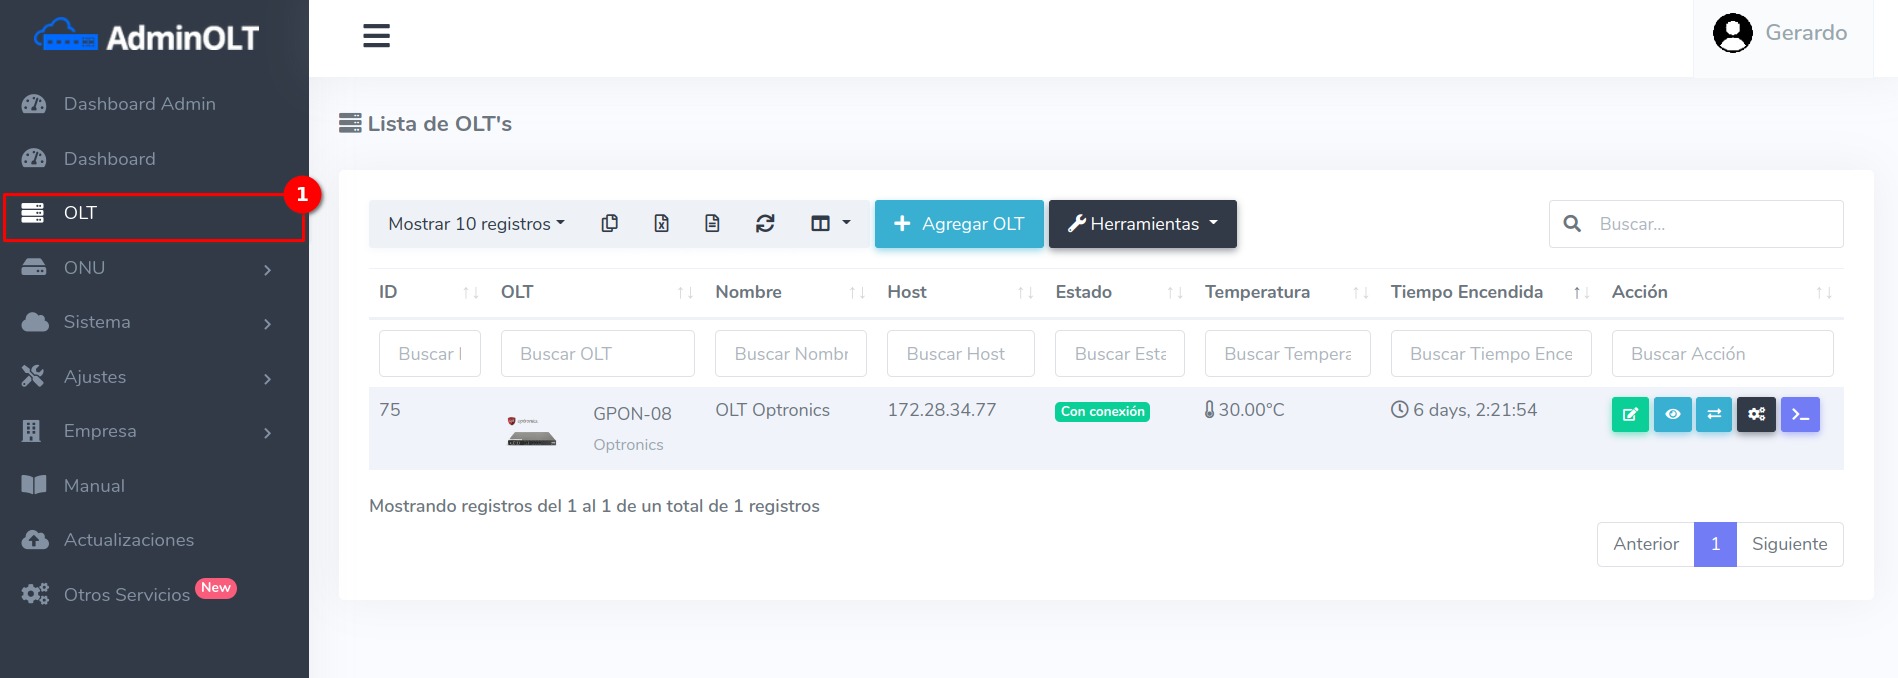Open the terminal console action button
Viewport: 1898px width, 678px height.
click(x=1800, y=415)
